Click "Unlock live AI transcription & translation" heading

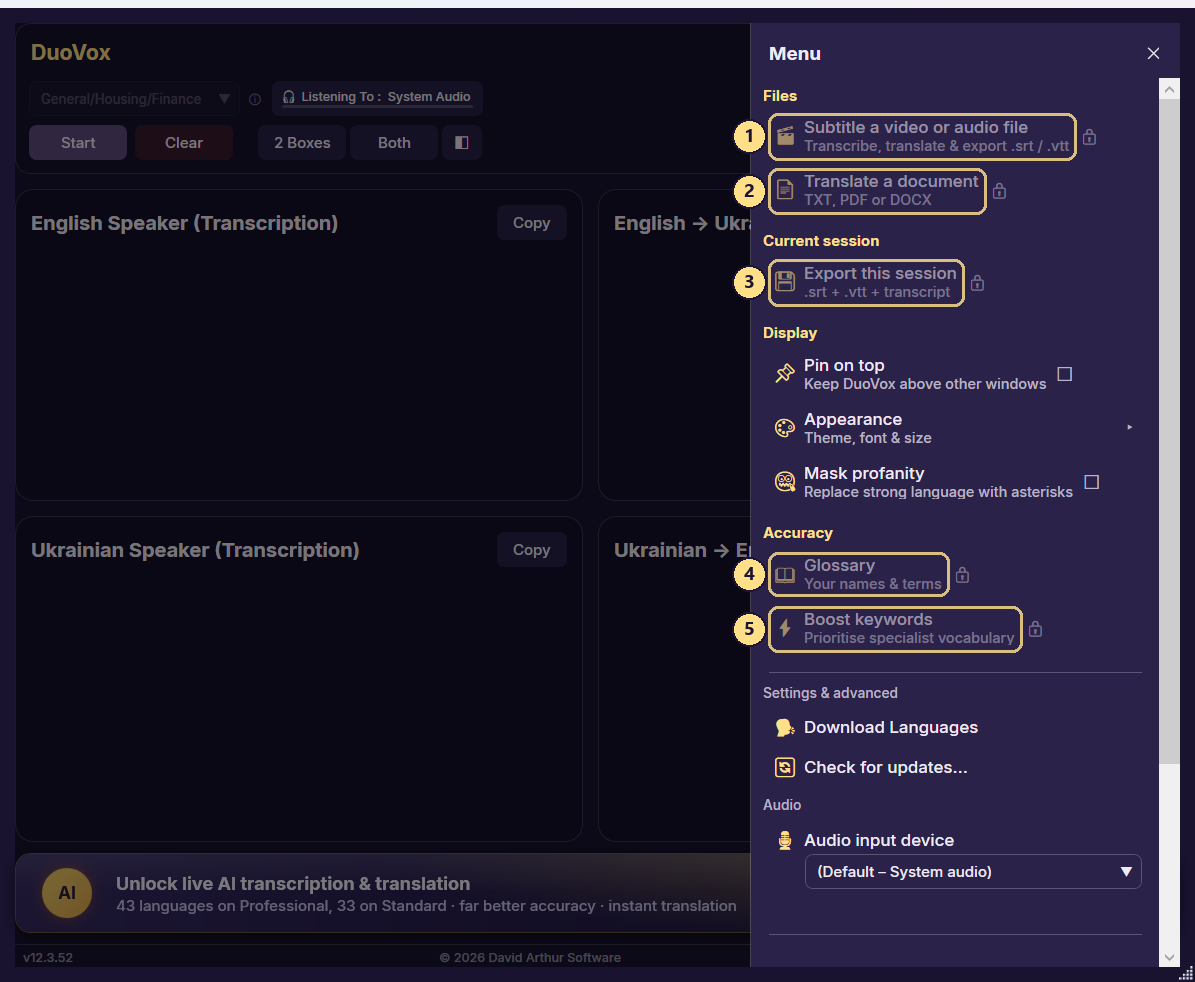click(293, 883)
